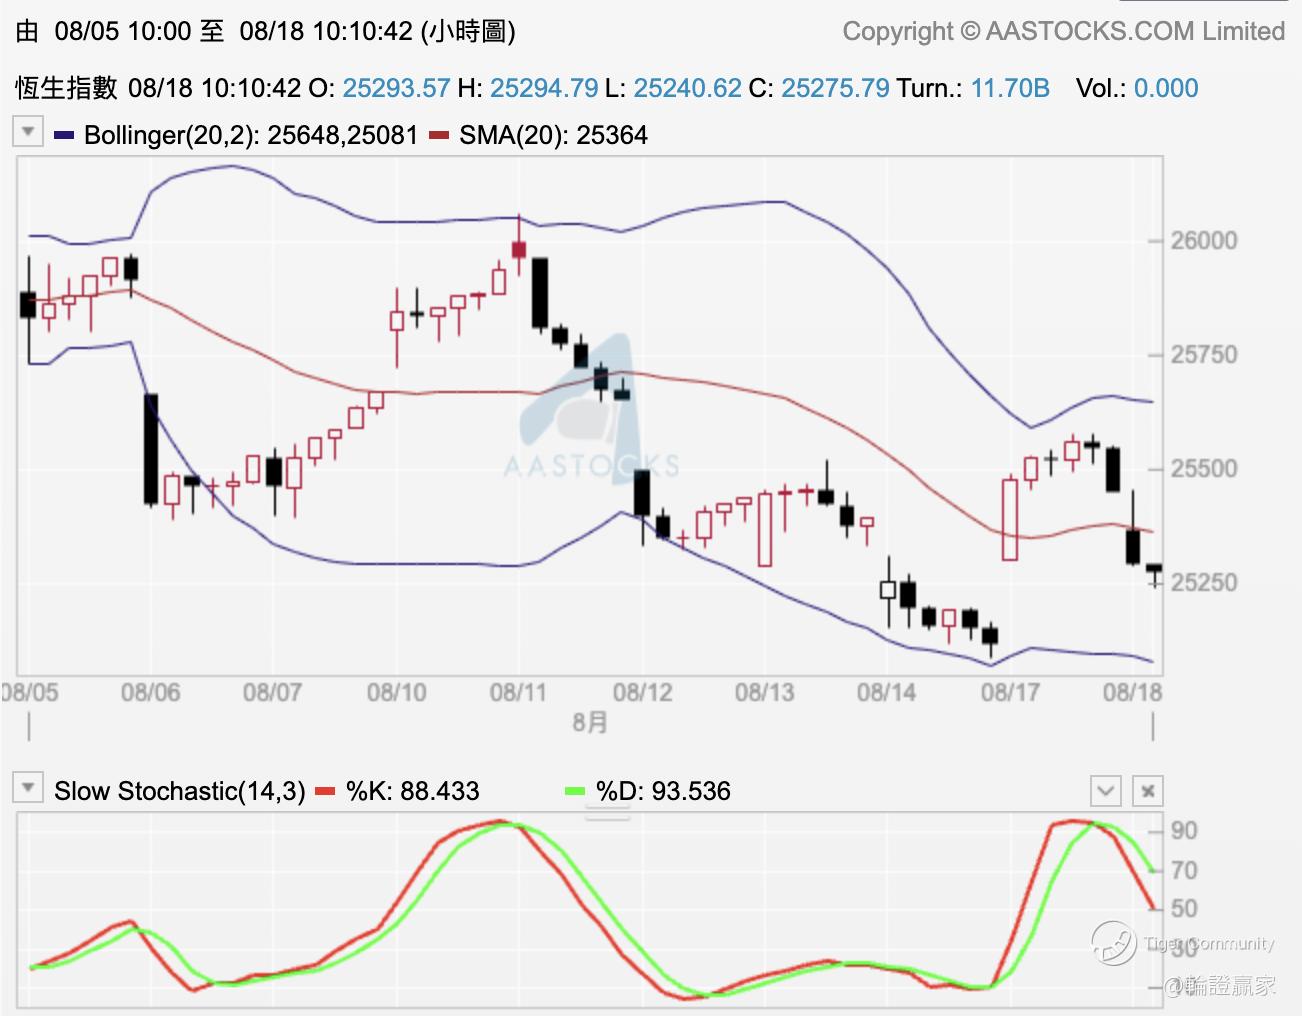Click the 08/14 date axis label
Image resolution: width=1302 pixels, height=1016 pixels.
(x=887, y=692)
